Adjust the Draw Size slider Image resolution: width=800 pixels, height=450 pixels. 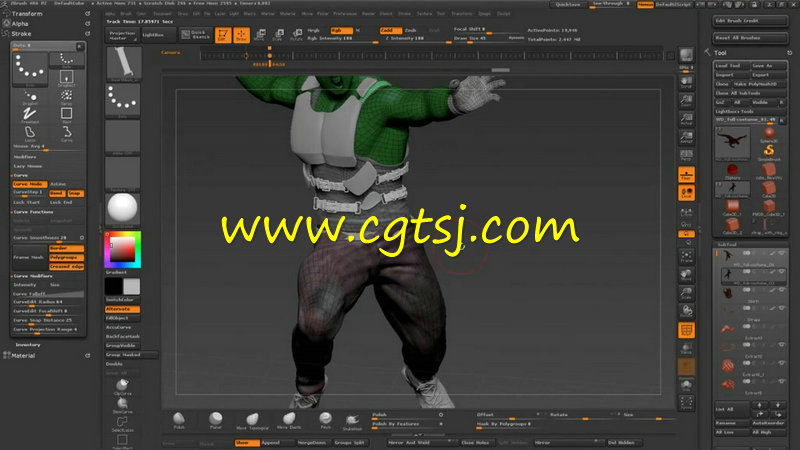pos(489,39)
